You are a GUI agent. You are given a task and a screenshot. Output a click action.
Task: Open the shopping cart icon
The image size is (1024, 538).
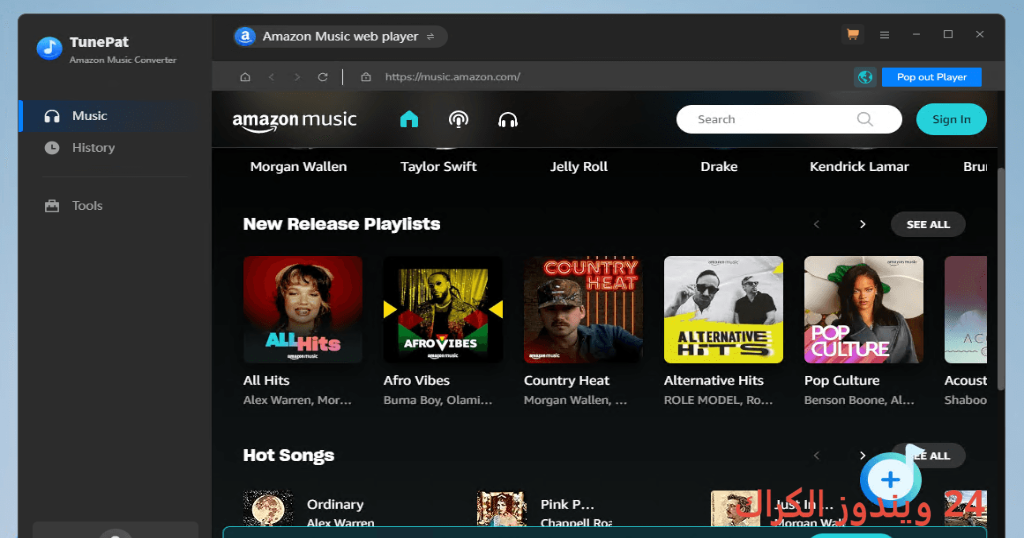coord(852,35)
